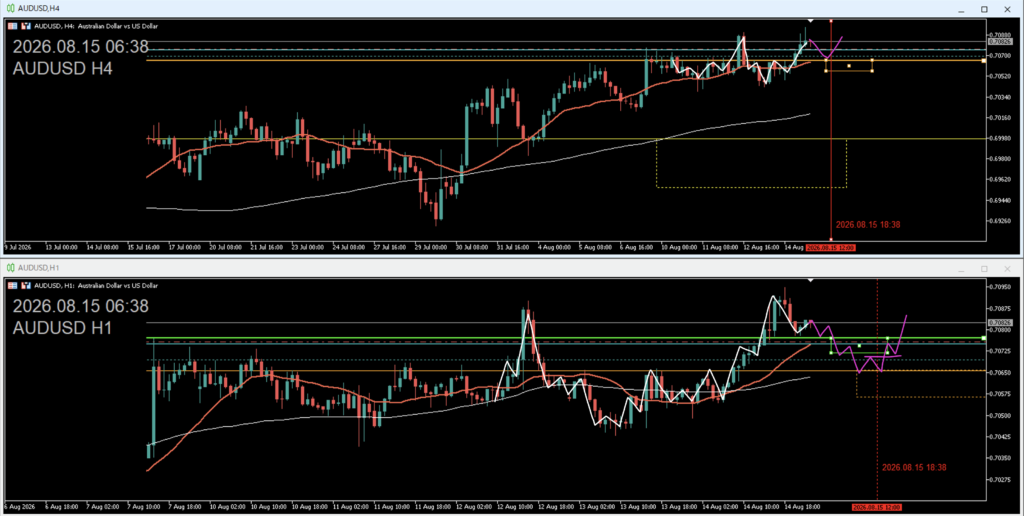Viewport: 1024px width, 516px height.
Task: Click the white chart shift triangle in H1 chart
Action: pyautogui.click(x=810, y=280)
